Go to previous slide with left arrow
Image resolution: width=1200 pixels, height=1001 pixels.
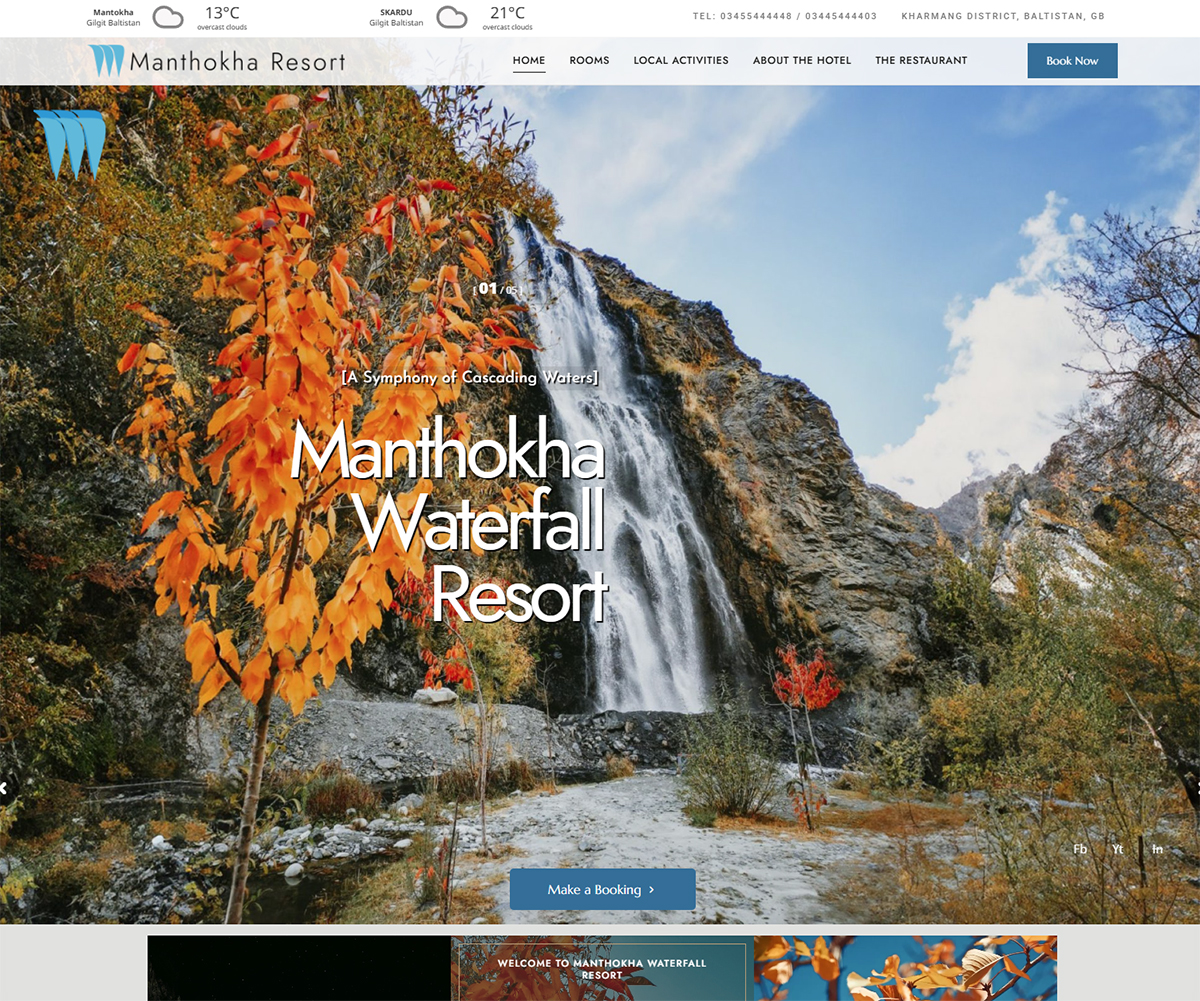click(x=5, y=788)
